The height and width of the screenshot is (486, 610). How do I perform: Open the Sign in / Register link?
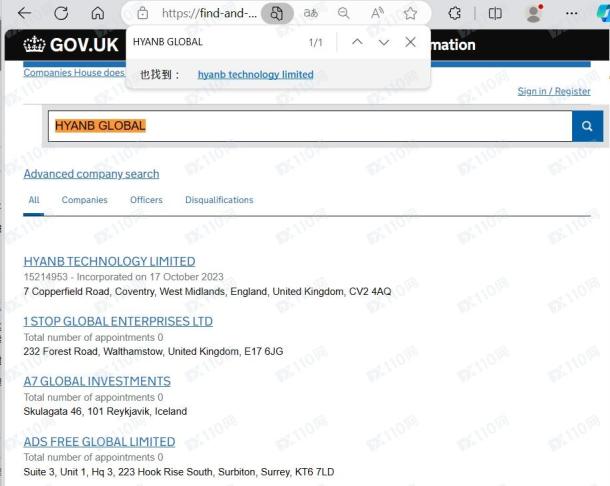(x=554, y=91)
